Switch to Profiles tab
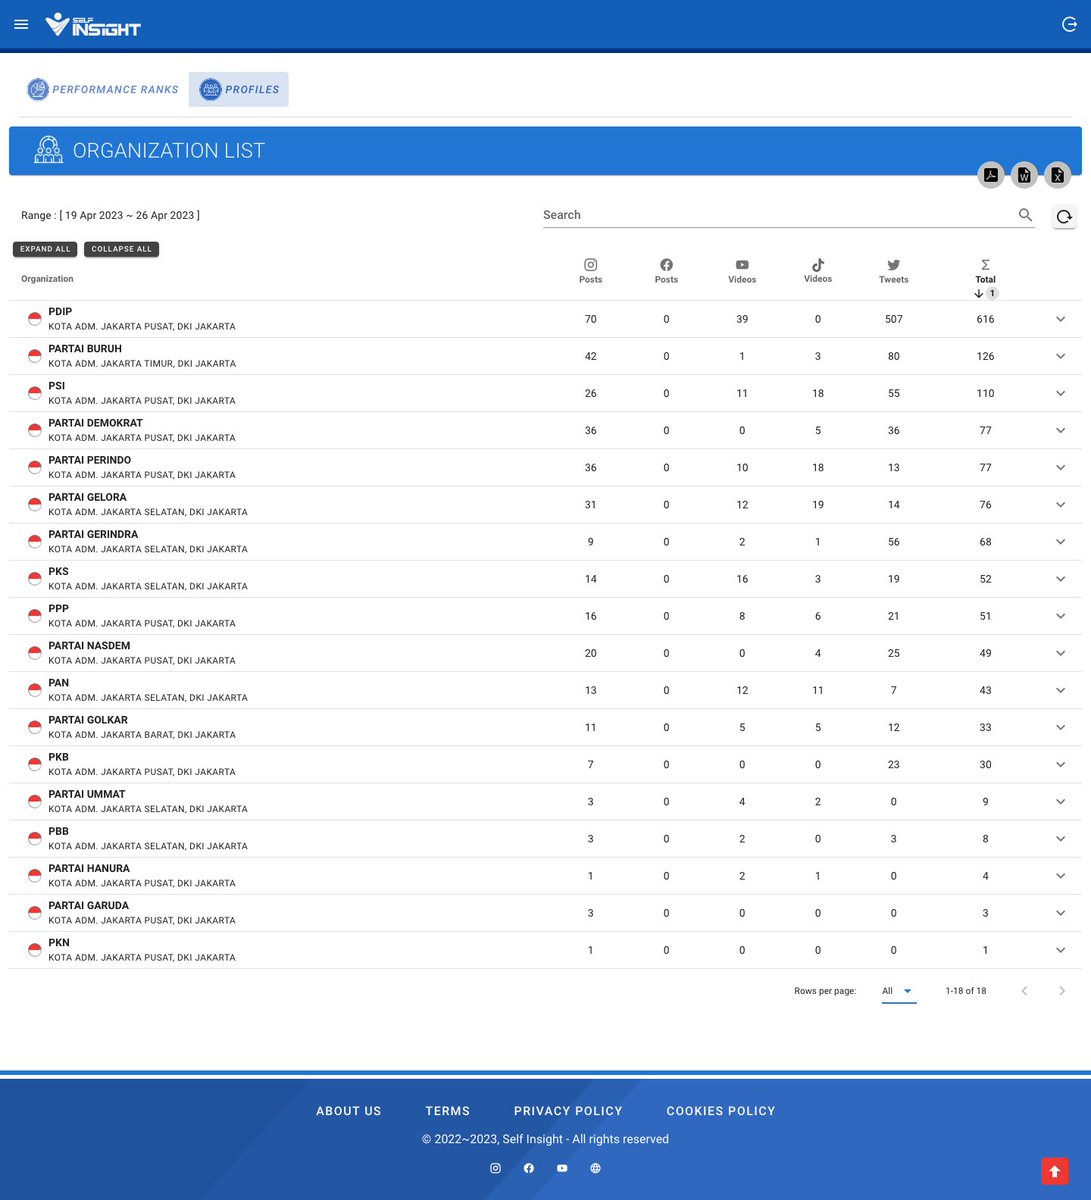Viewport: 1091px width, 1200px height. point(239,89)
